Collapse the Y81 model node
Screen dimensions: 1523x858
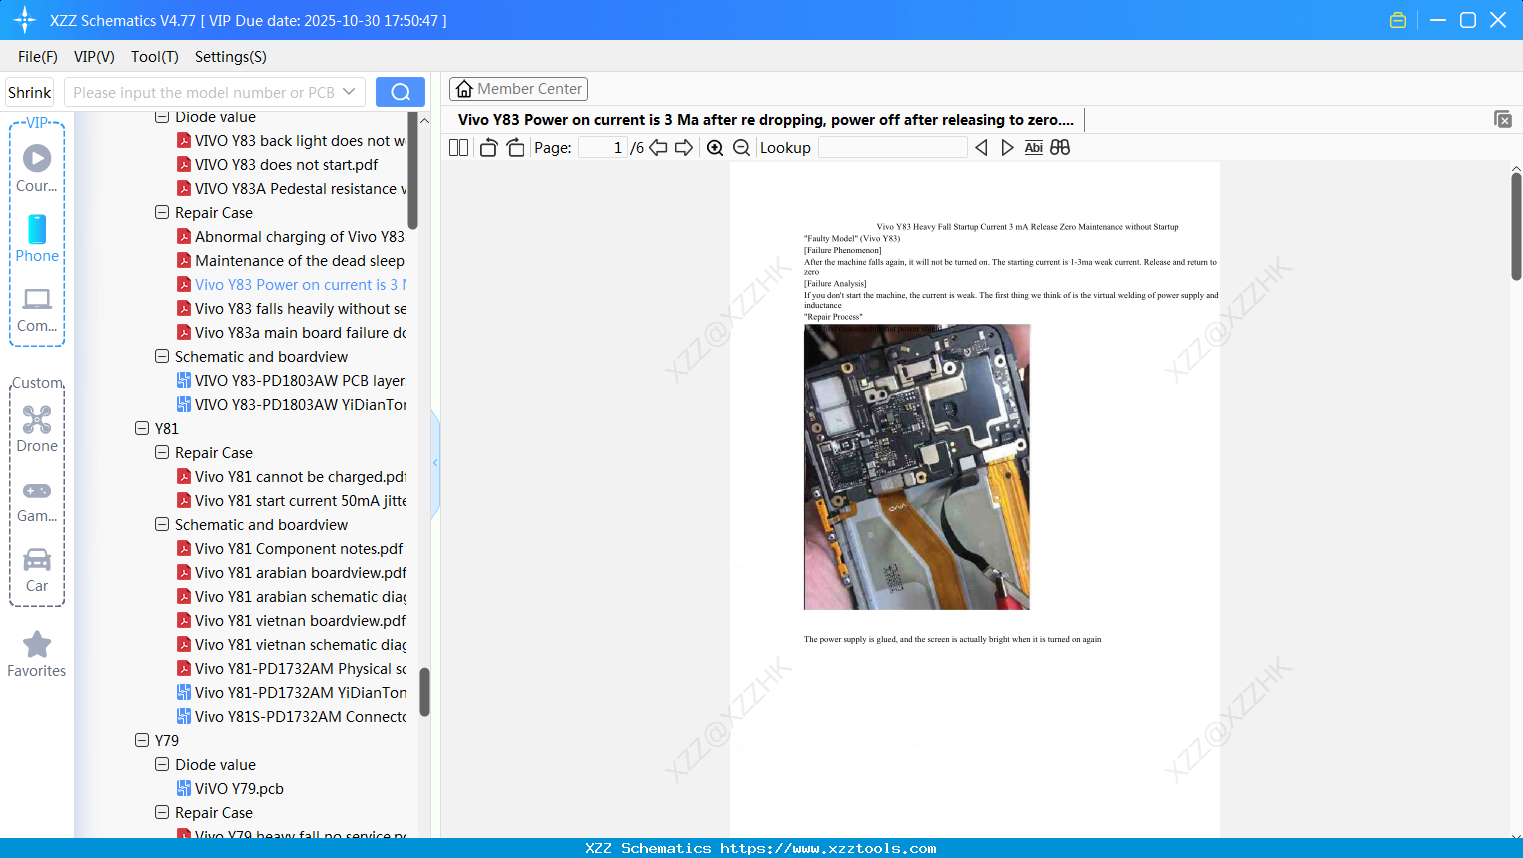tap(142, 429)
